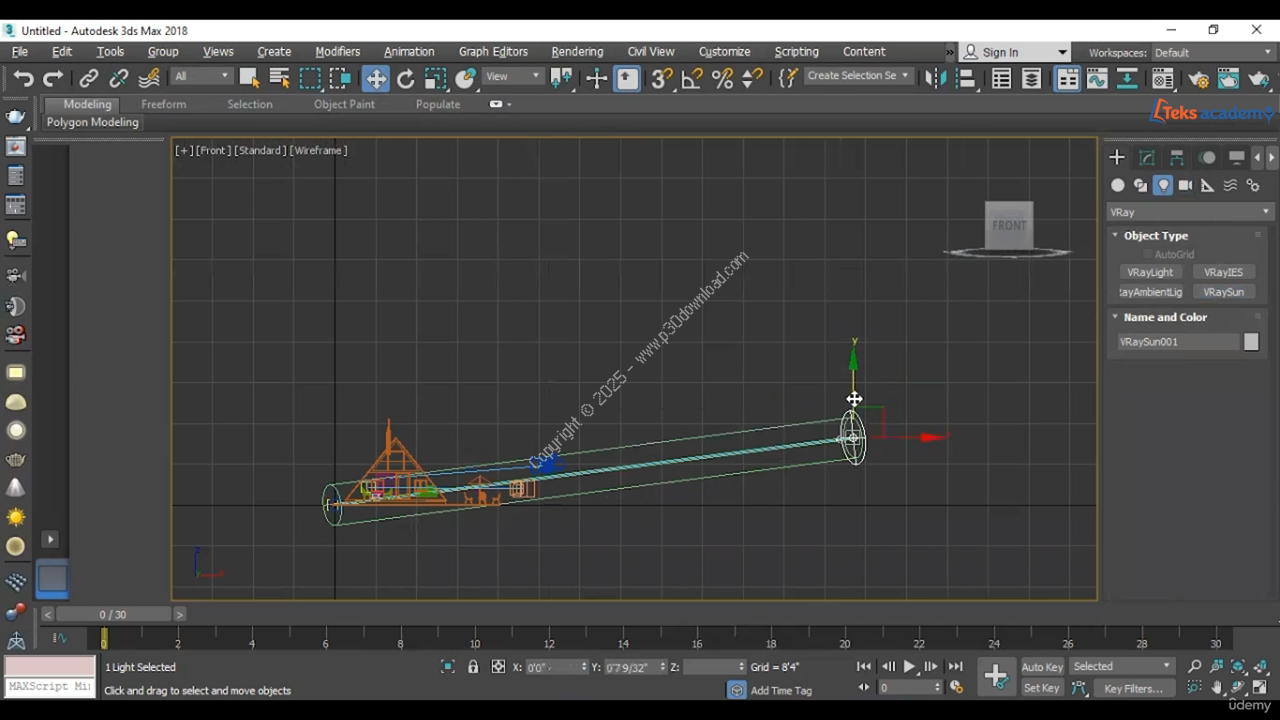
Task: Click the VRayLight button
Action: (1150, 272)
